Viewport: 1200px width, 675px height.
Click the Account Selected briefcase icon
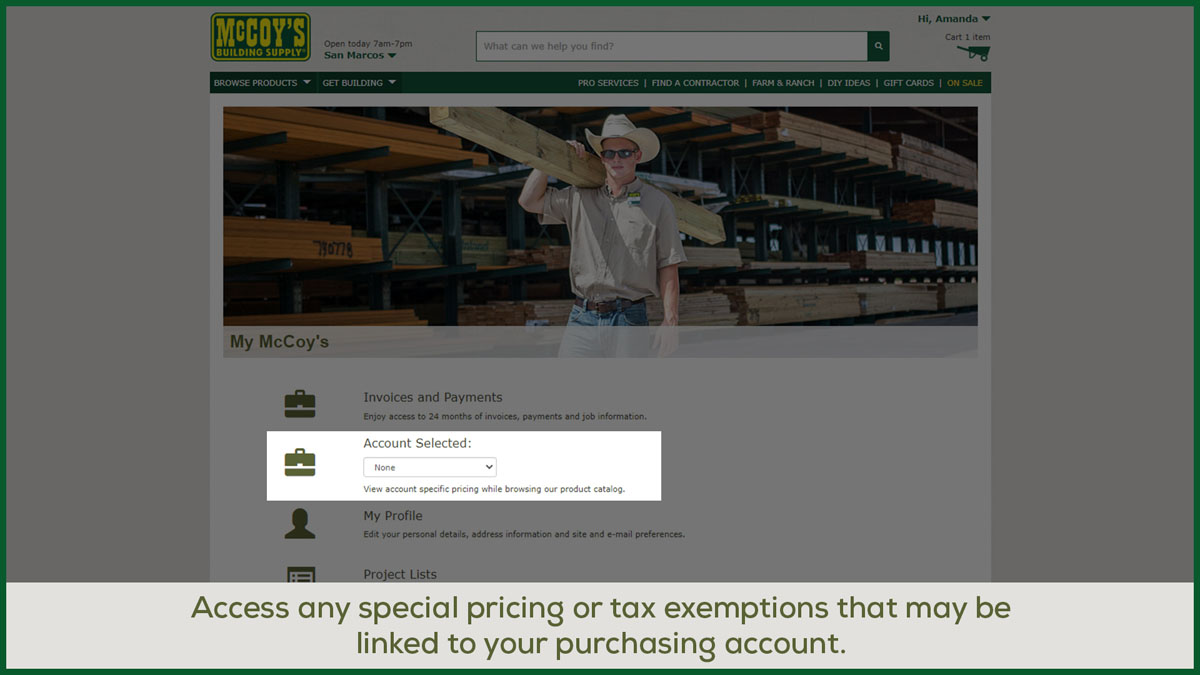pos(300,463)
